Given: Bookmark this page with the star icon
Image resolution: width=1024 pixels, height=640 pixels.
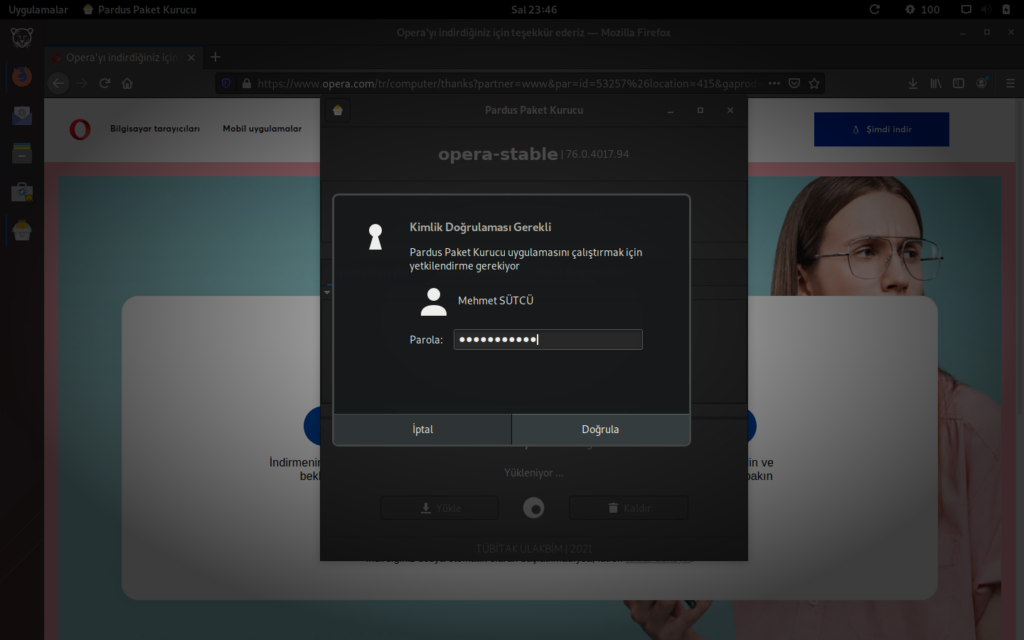Looking at the screenshot, I should [x=814, y=84].
